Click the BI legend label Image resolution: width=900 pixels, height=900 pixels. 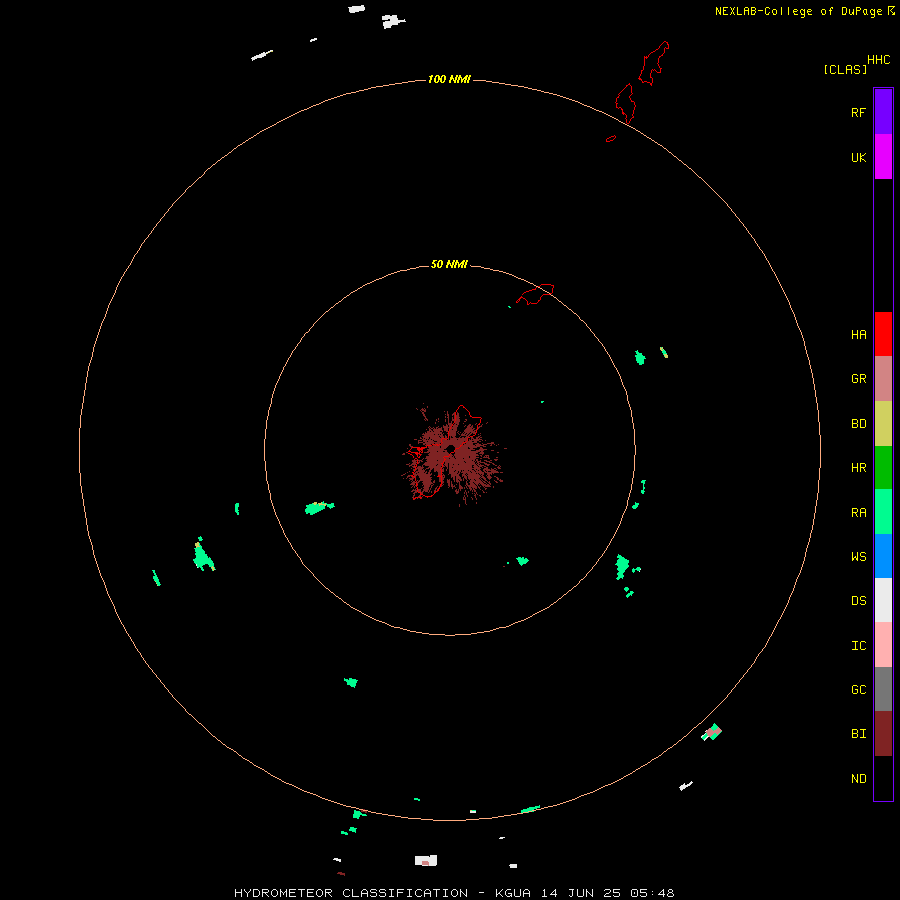click(x=858, y=734)
